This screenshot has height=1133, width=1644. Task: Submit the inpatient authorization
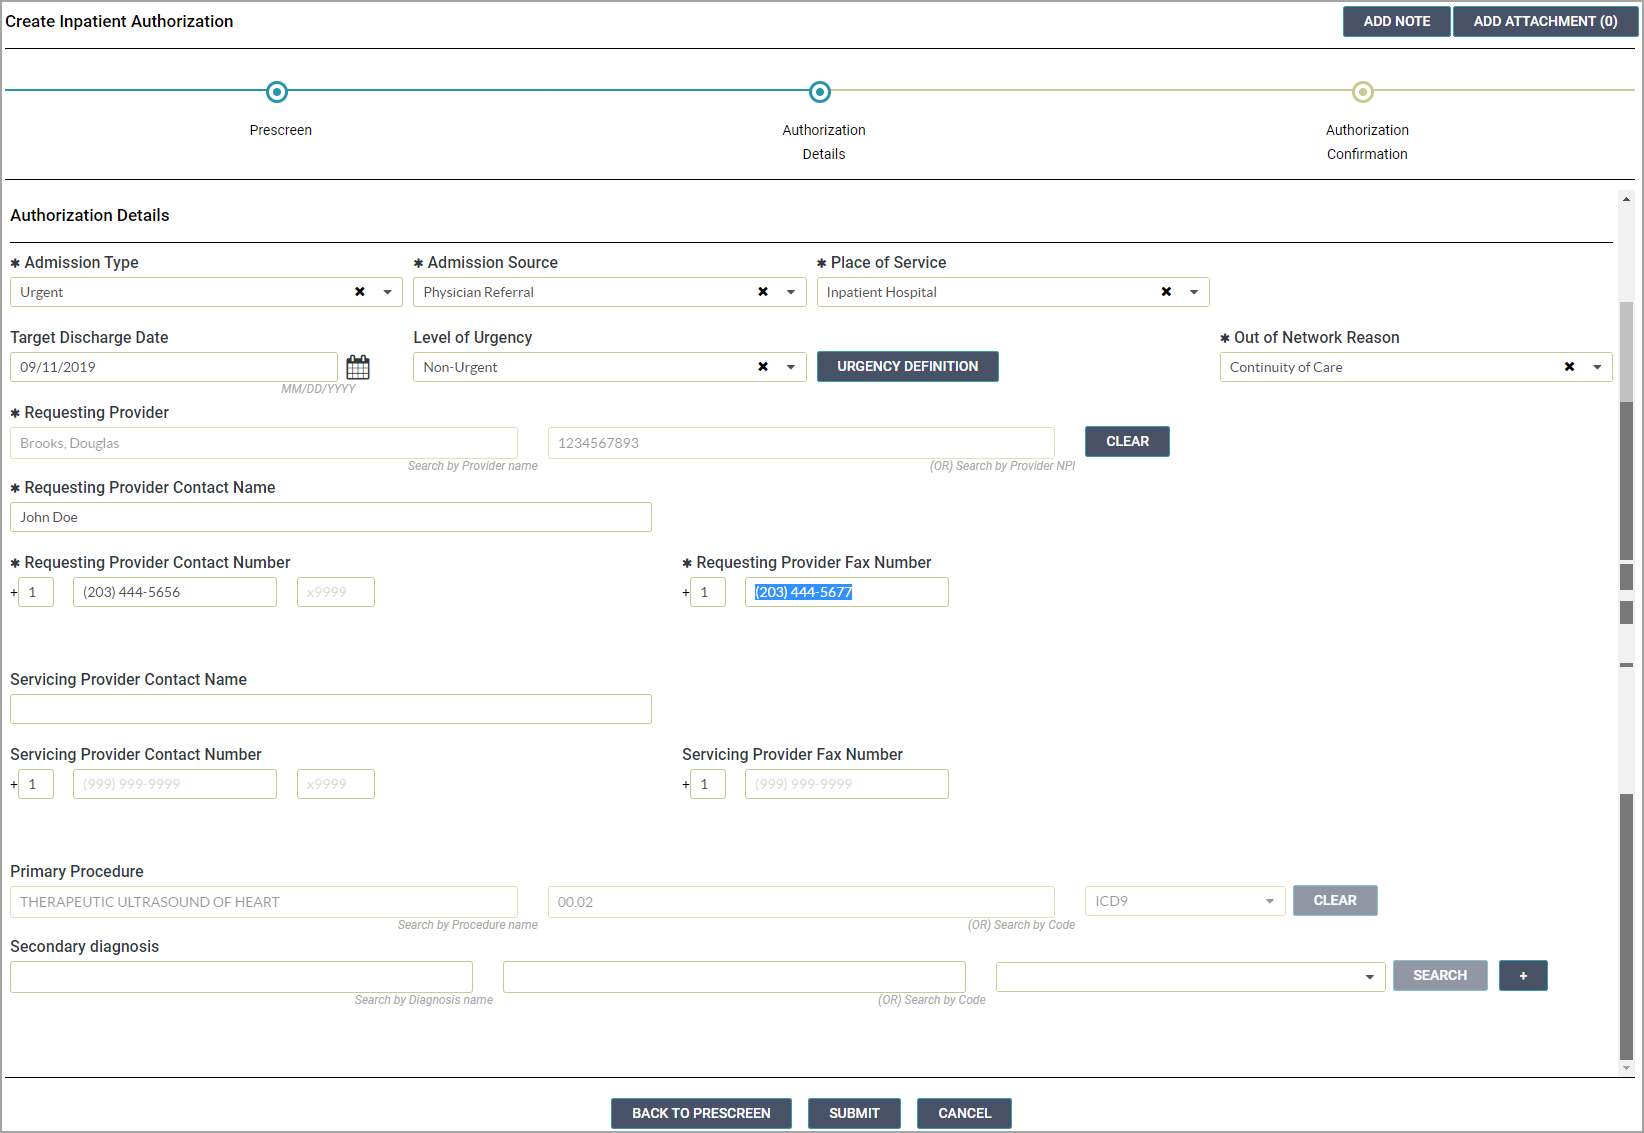click(x=854, y=1113)
